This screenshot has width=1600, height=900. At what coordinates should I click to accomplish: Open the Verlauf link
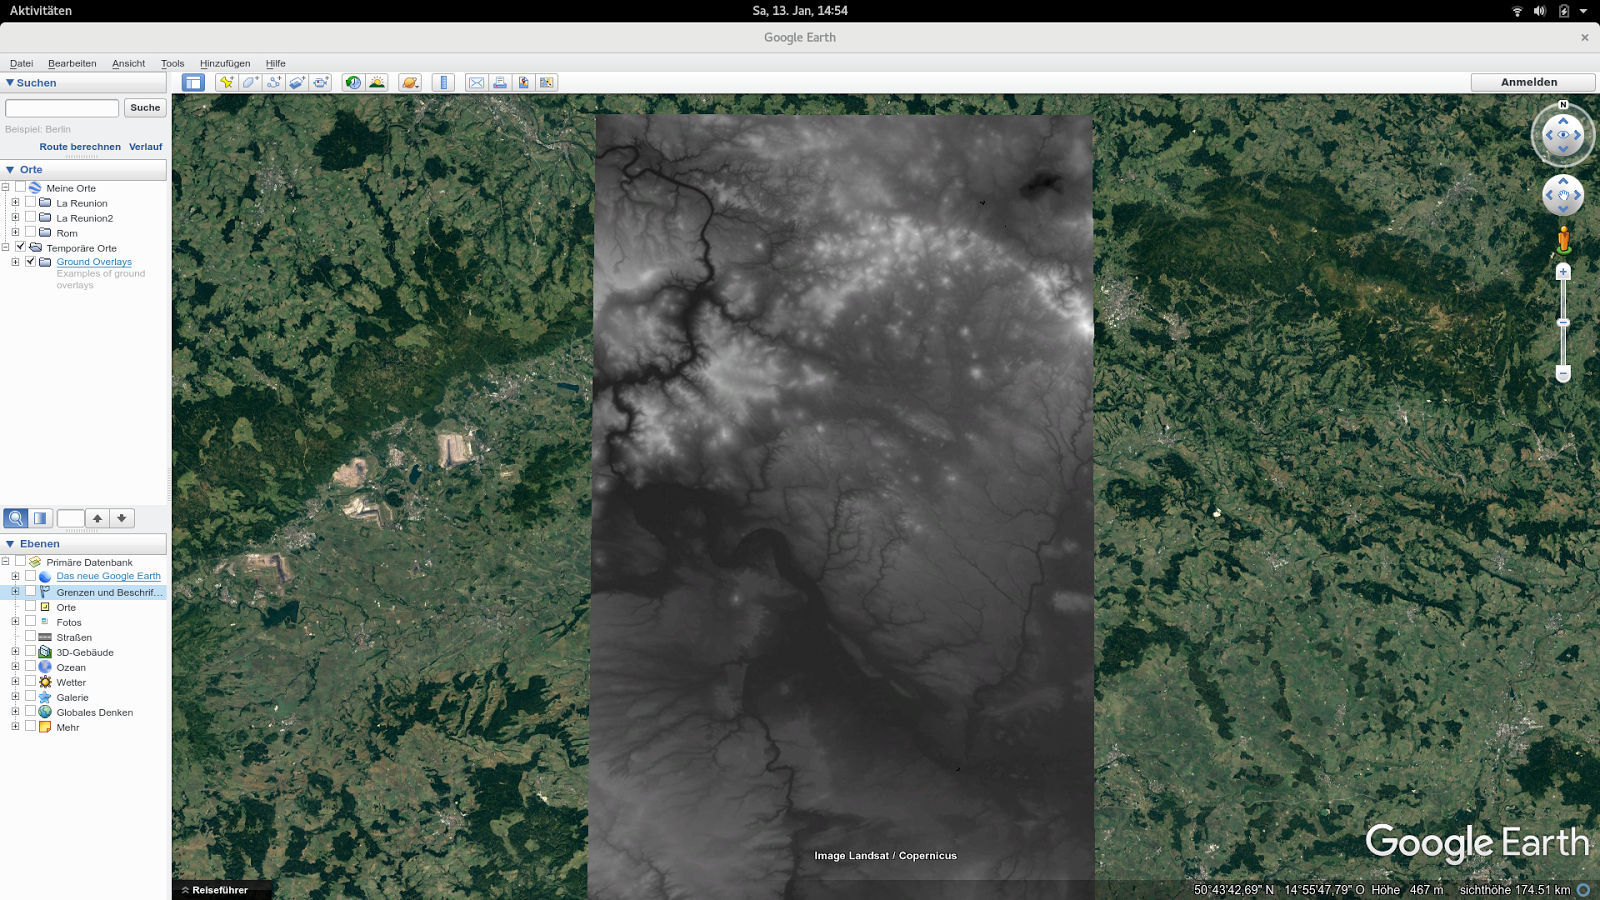tap(146, 147)
